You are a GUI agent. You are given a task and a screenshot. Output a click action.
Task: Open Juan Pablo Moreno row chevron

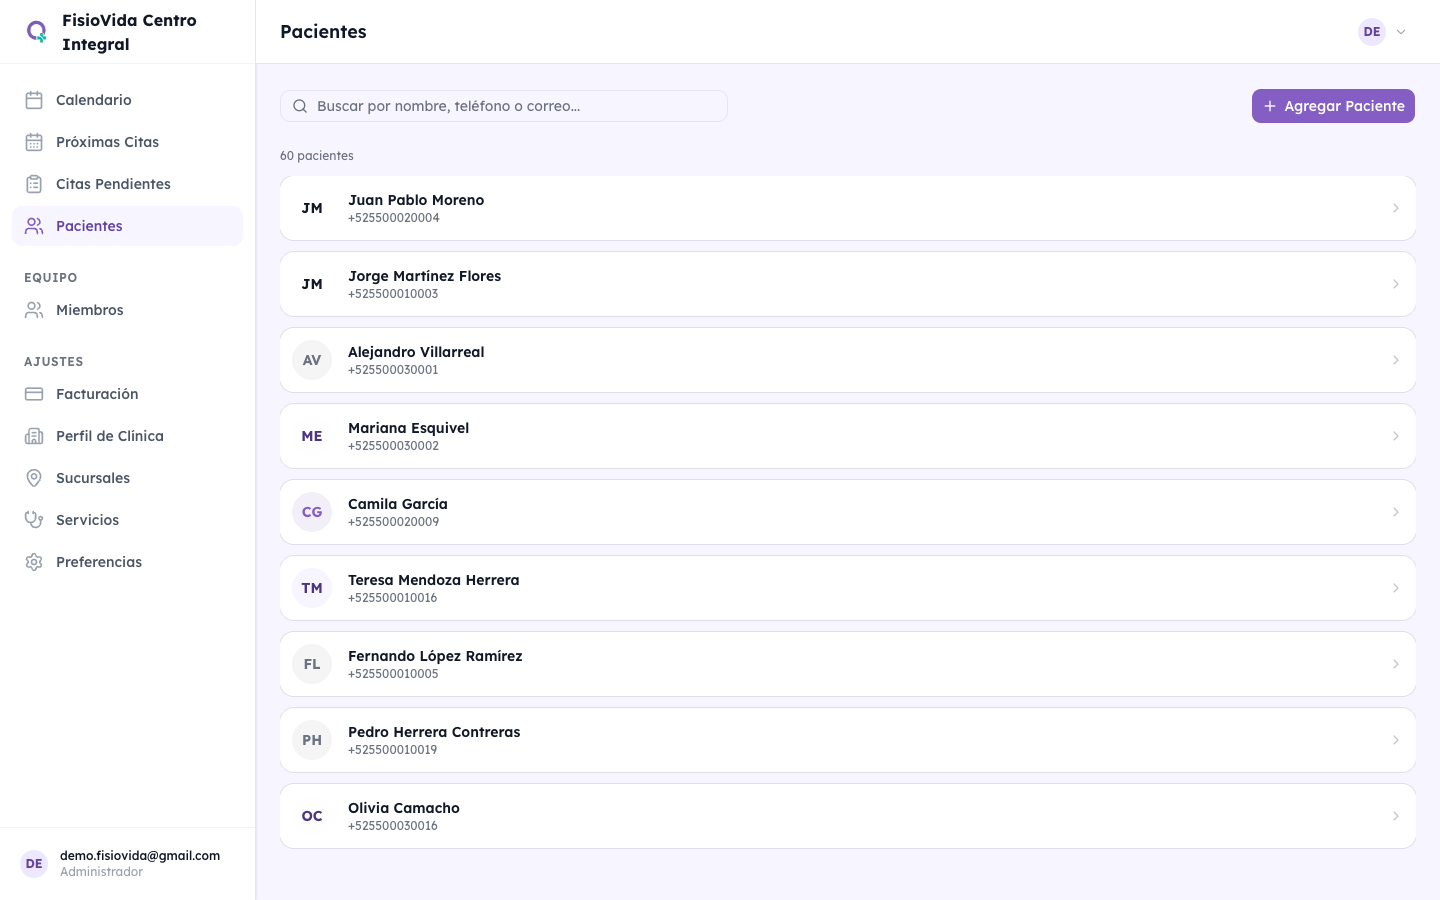pos(1395,208)
